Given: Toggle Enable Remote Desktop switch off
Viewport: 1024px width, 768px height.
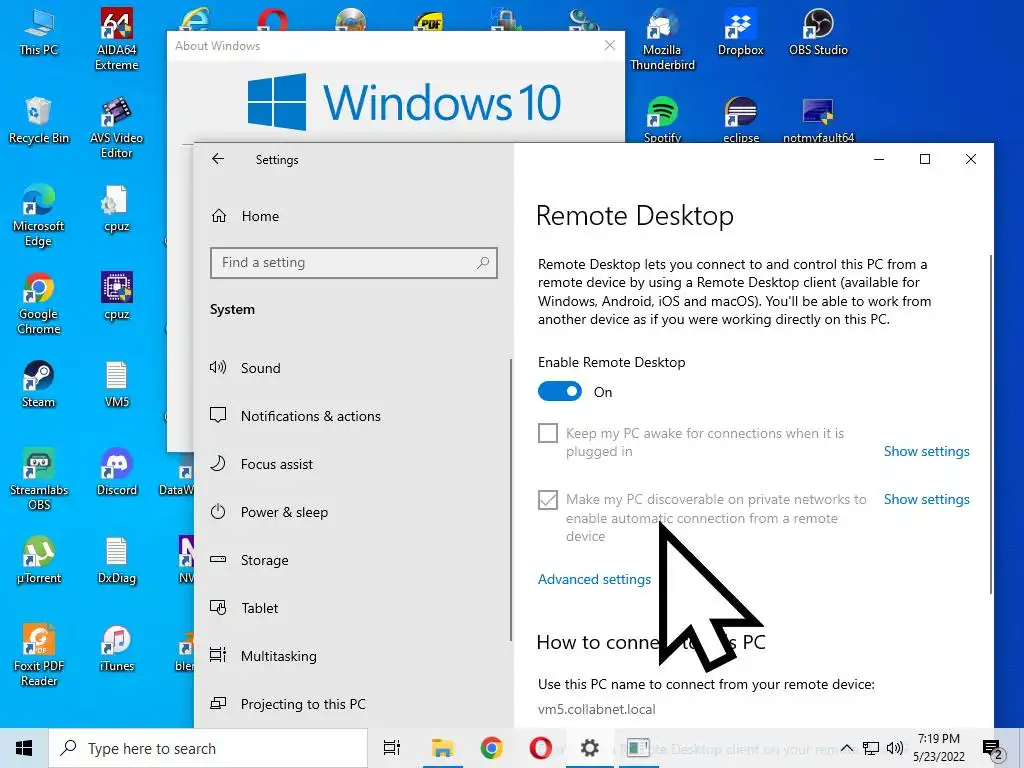Looking at the screenshot, I should coord(560,392).
